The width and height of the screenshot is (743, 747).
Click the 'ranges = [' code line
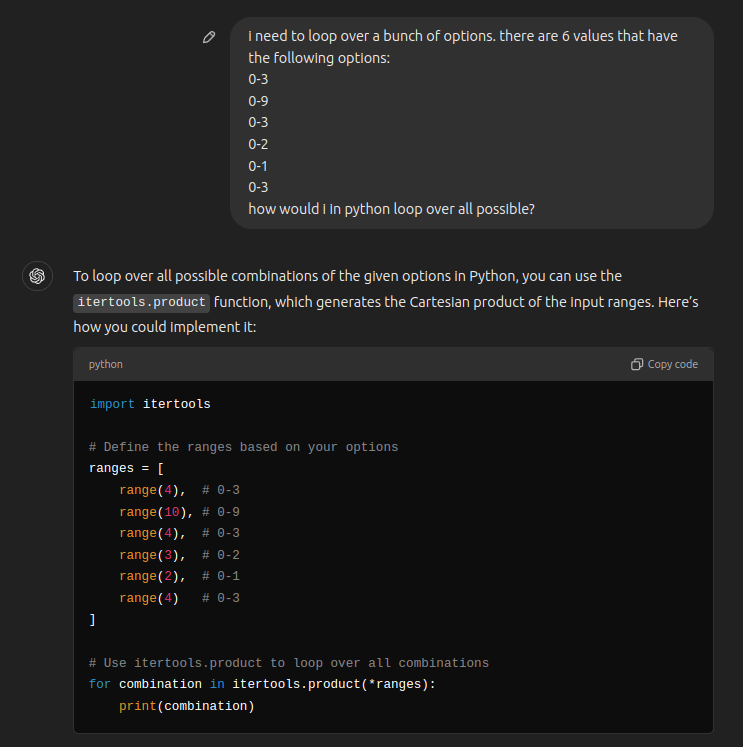[x=127, y=468]
